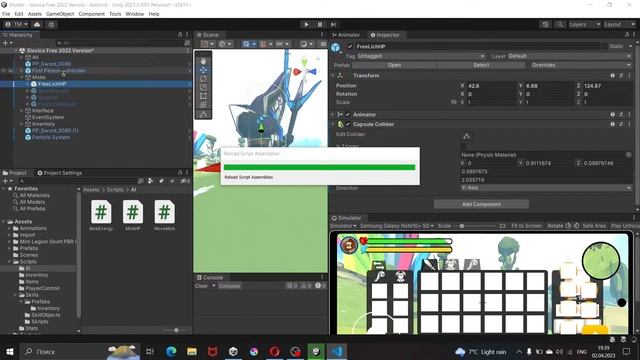Open the File menu
This screenshot has height=360, width=640.
[6, 14]
